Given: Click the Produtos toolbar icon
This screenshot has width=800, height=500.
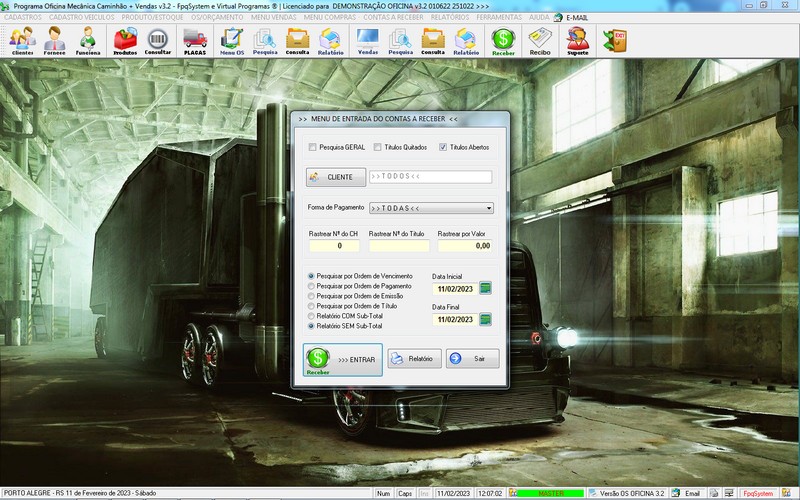Looking at the screenshot, I should click(x=125, y=40).
